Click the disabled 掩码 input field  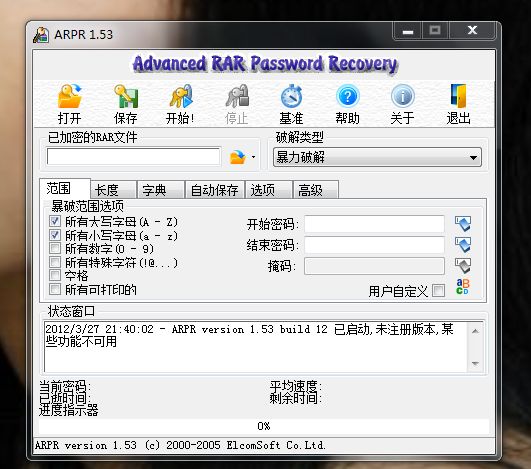[375, 266]
